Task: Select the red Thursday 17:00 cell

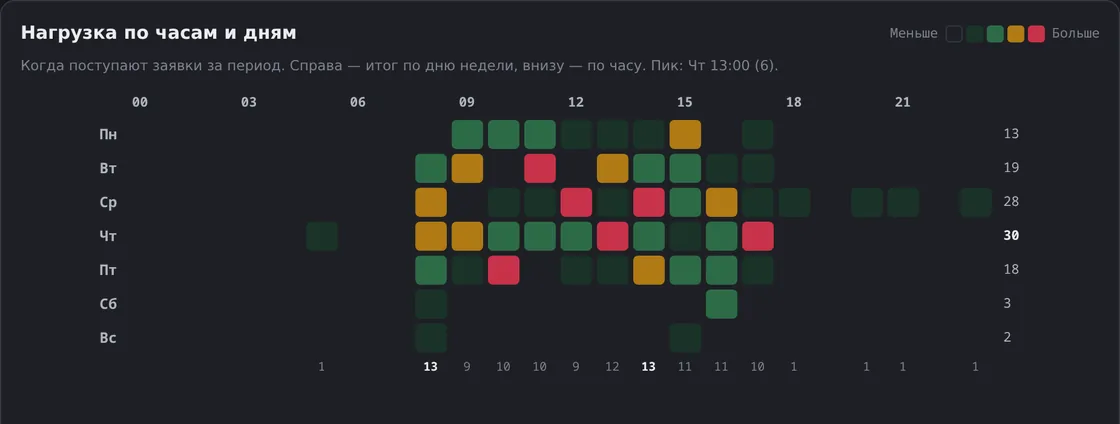Action: 758,236
